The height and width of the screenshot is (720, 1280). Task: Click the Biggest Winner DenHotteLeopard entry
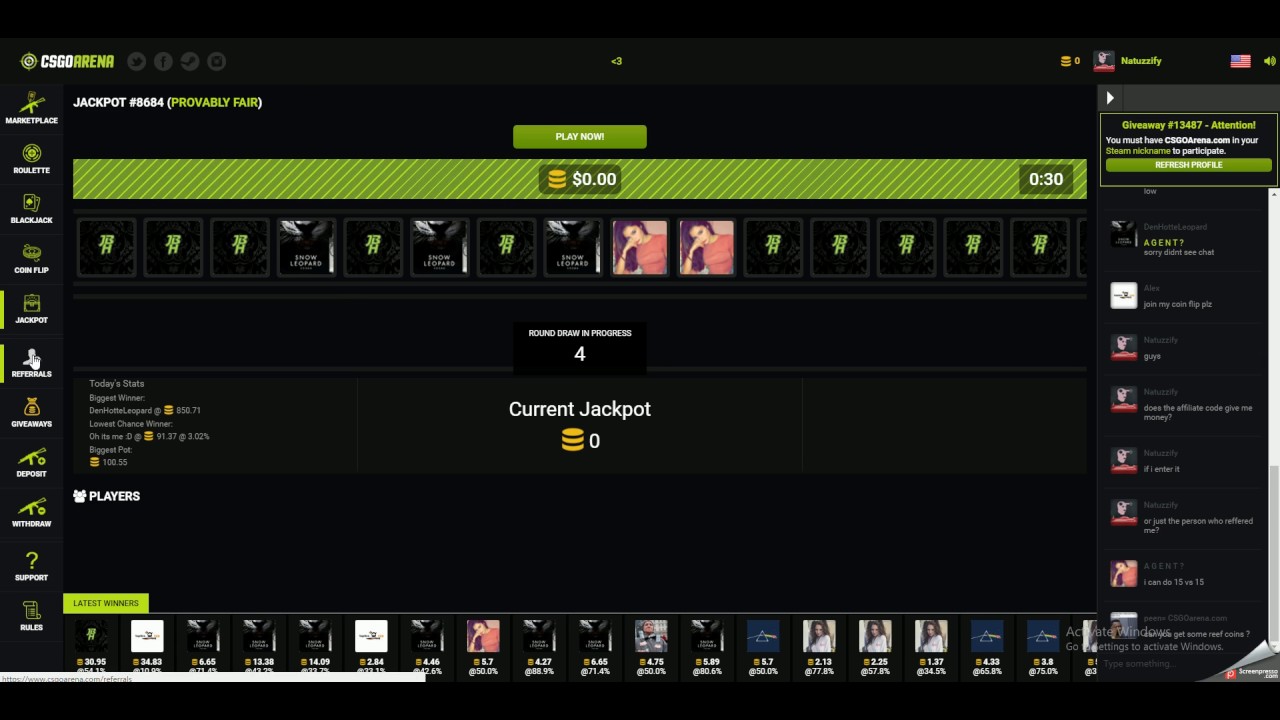click(145, 410)
